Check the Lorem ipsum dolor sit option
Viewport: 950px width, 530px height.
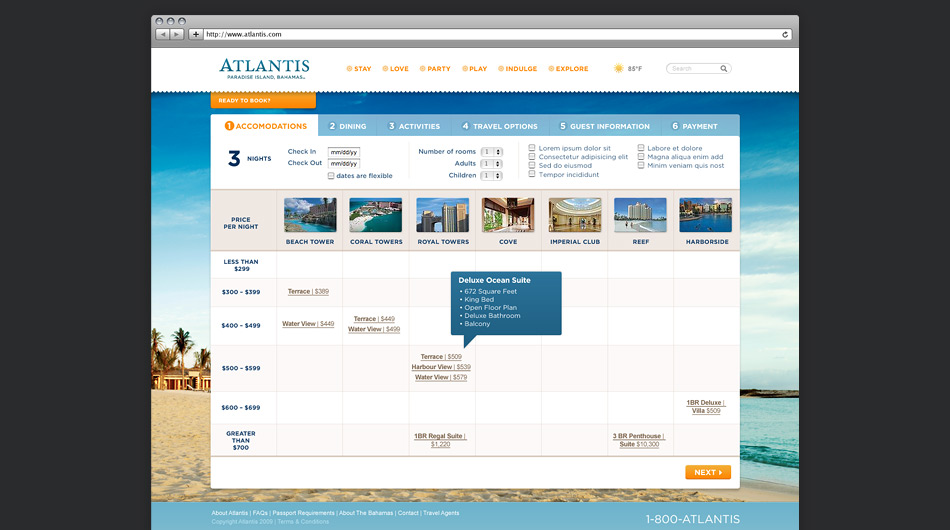(x=532, y=148)
